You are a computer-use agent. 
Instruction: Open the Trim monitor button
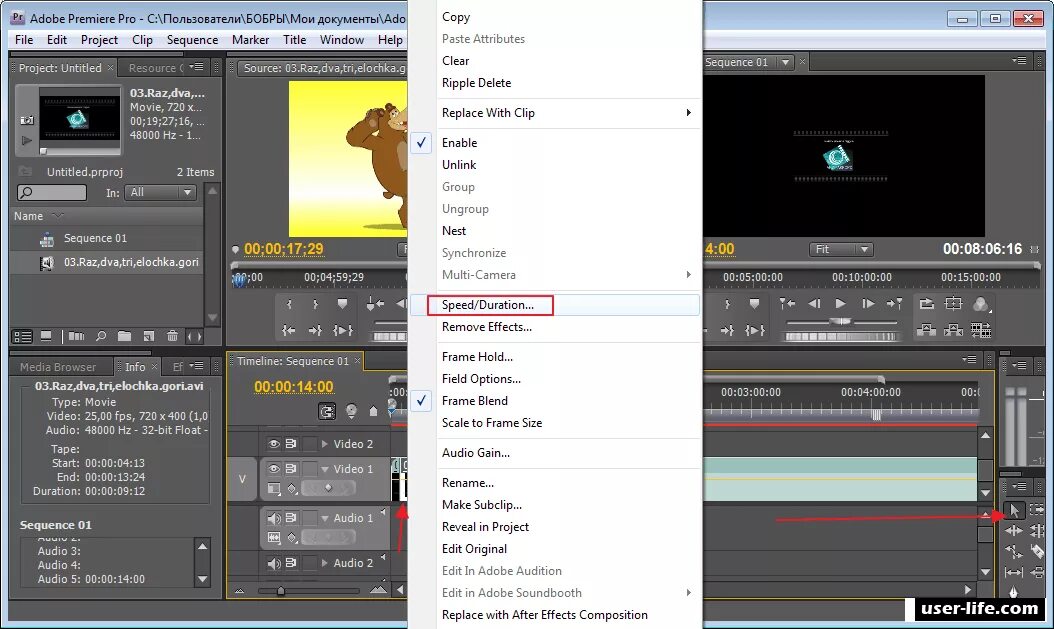(x=981, y=330)
